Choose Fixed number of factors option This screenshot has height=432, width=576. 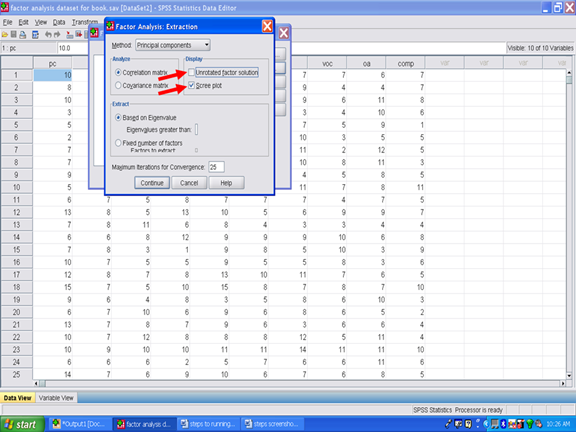(118, 143)
